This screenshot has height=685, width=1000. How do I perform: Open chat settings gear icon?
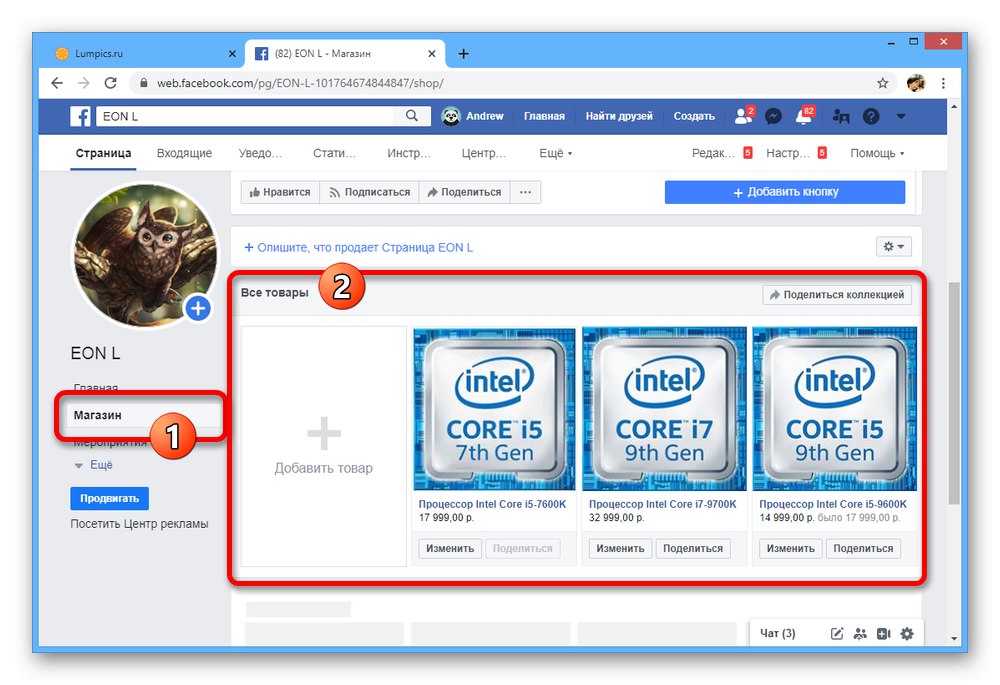pos(907,633)
